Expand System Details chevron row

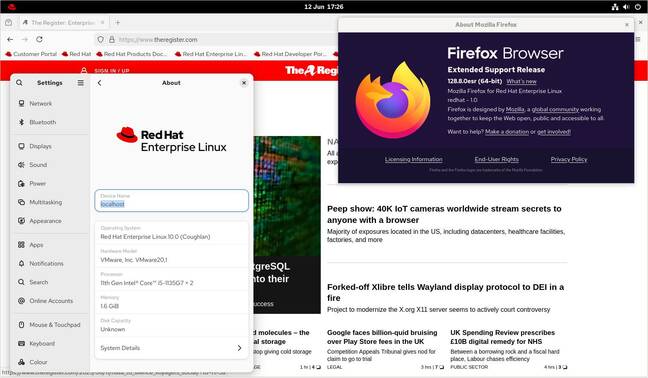point(172,348)
